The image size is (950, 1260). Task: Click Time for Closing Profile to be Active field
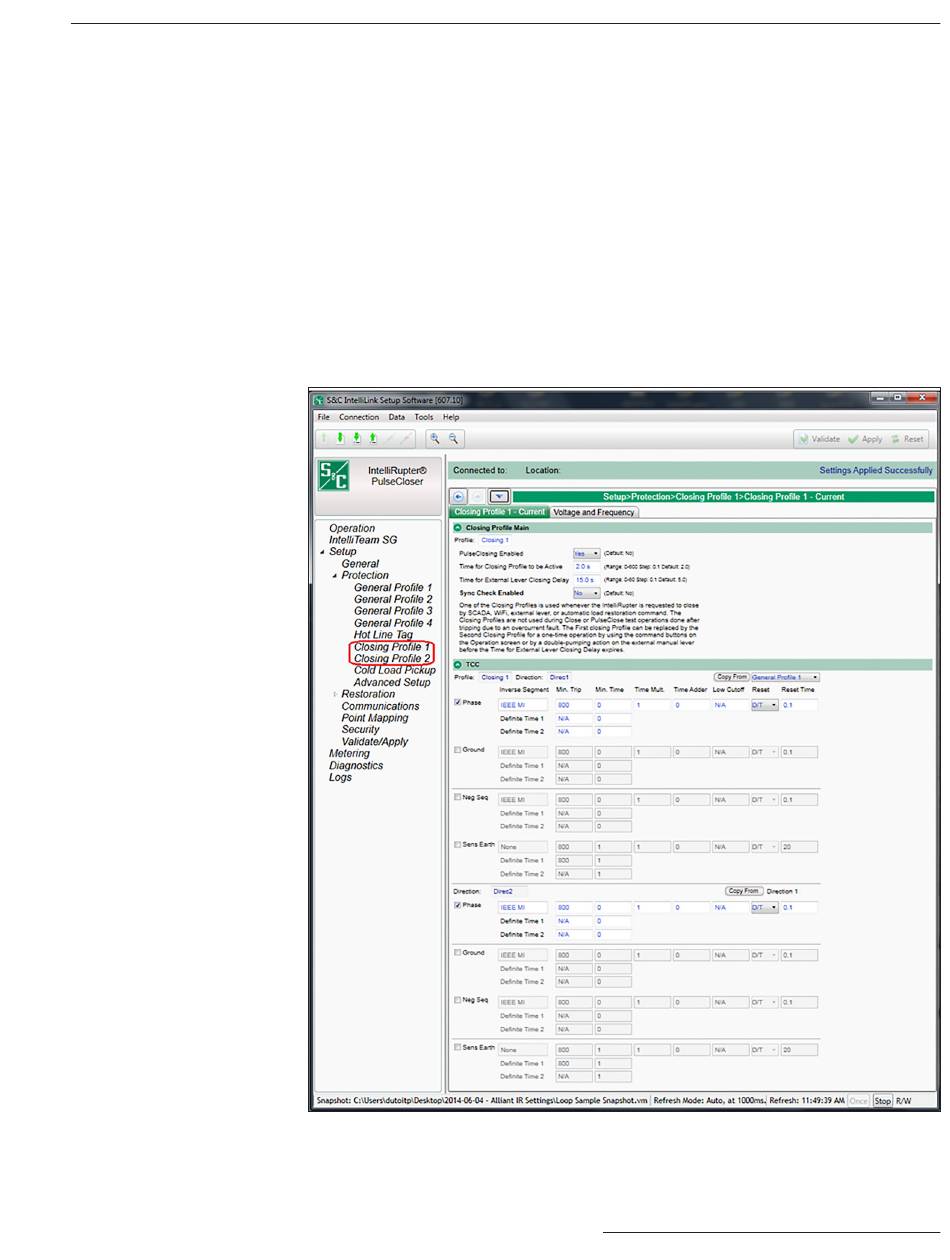click(586, 566)
